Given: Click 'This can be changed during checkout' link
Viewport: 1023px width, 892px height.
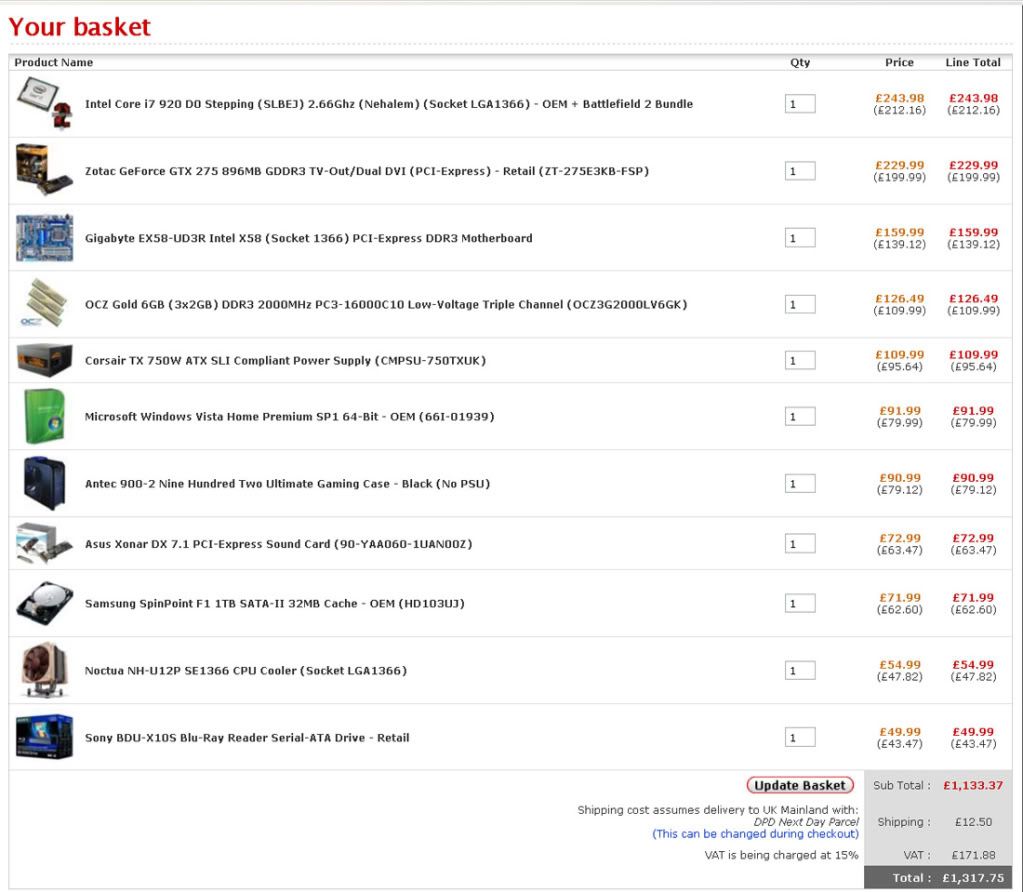Looking at the screenshot, I should [755, 834].
